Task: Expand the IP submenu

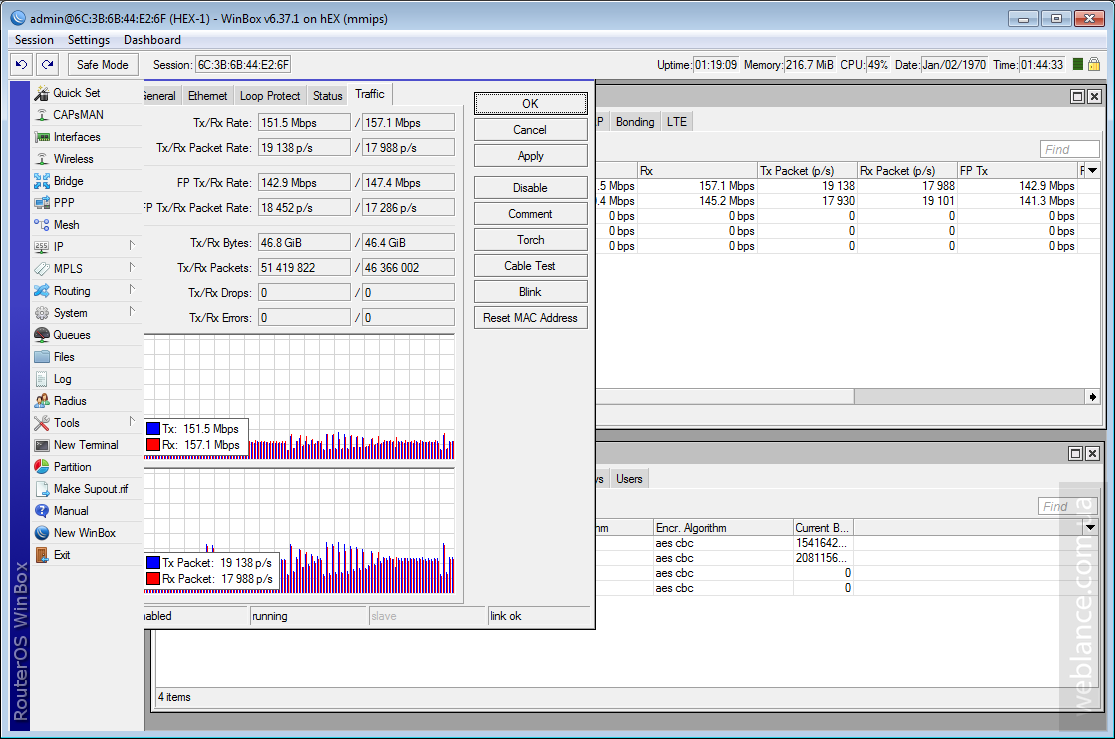Action: (58, 247)
